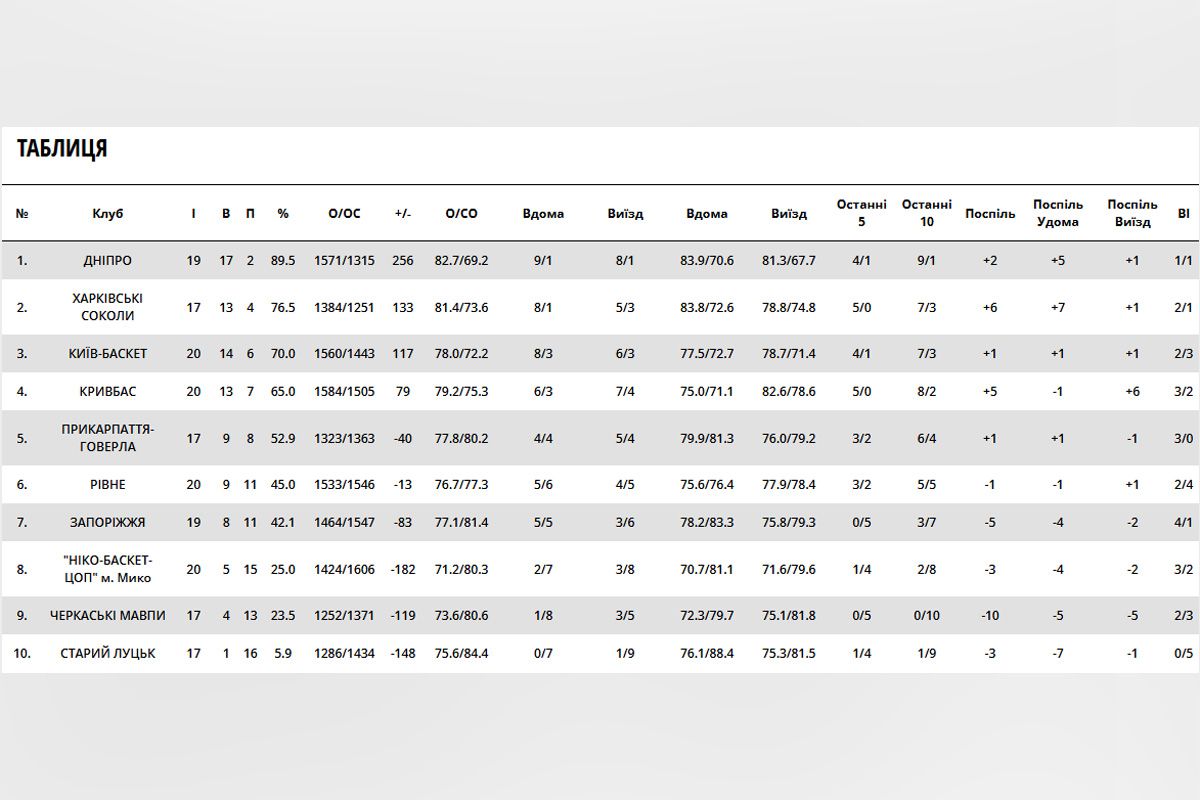Click the Клуб column header
Viewport: 1200px width, 800px height.
coord(107,214)
